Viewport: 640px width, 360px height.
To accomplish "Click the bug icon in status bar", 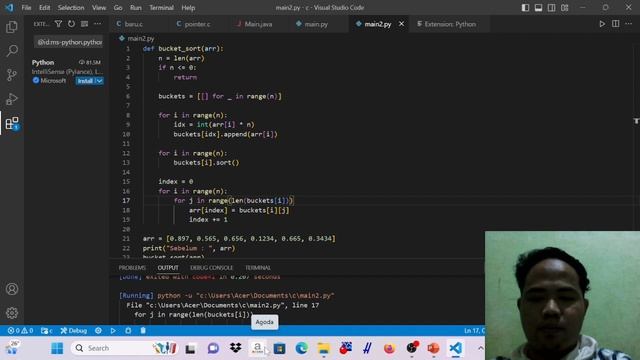I will click(128, 331).
